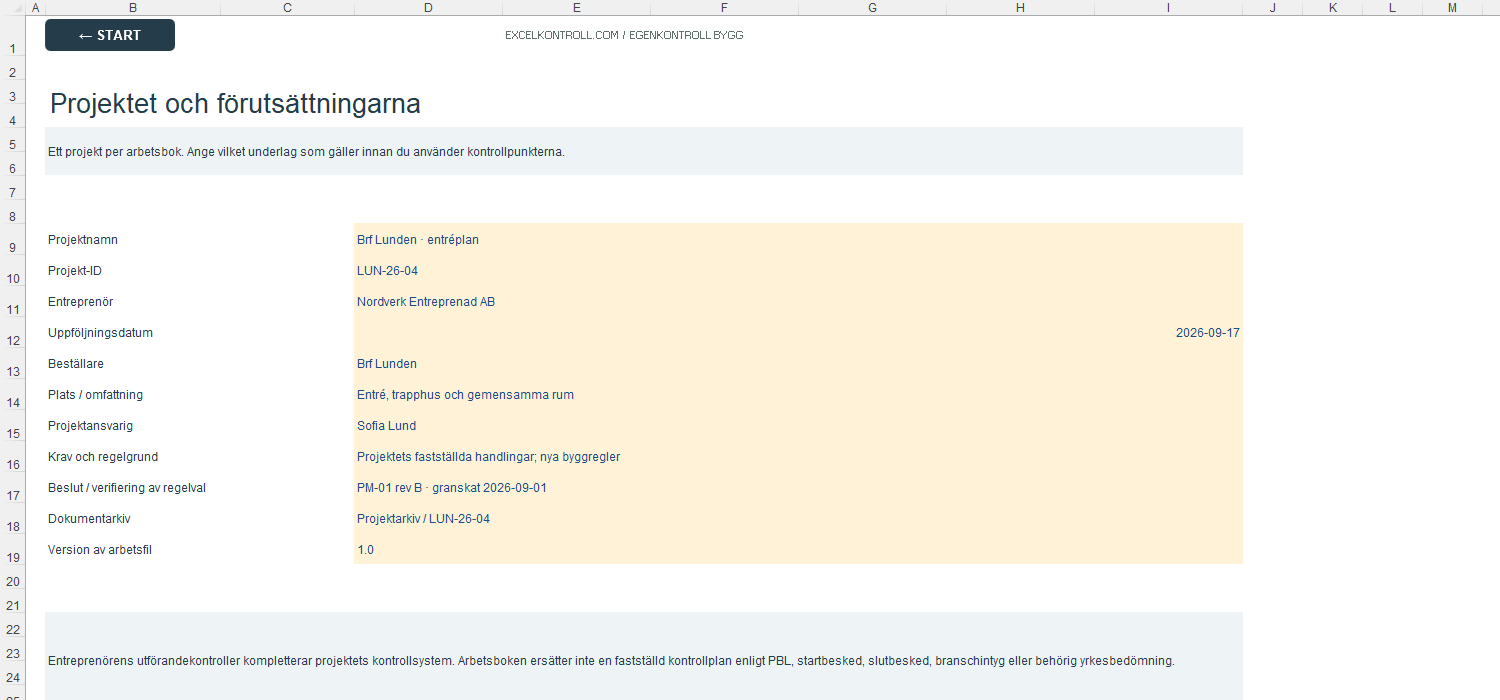Select the 'Projektnamn' label cell
1500x700 pixels.
coord(199,240)
